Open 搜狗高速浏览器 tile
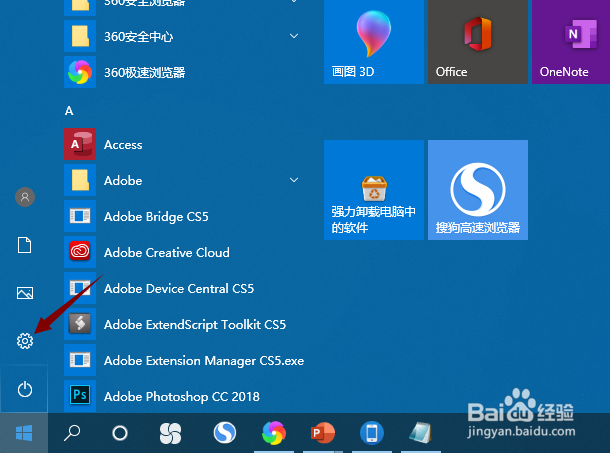 478,190
